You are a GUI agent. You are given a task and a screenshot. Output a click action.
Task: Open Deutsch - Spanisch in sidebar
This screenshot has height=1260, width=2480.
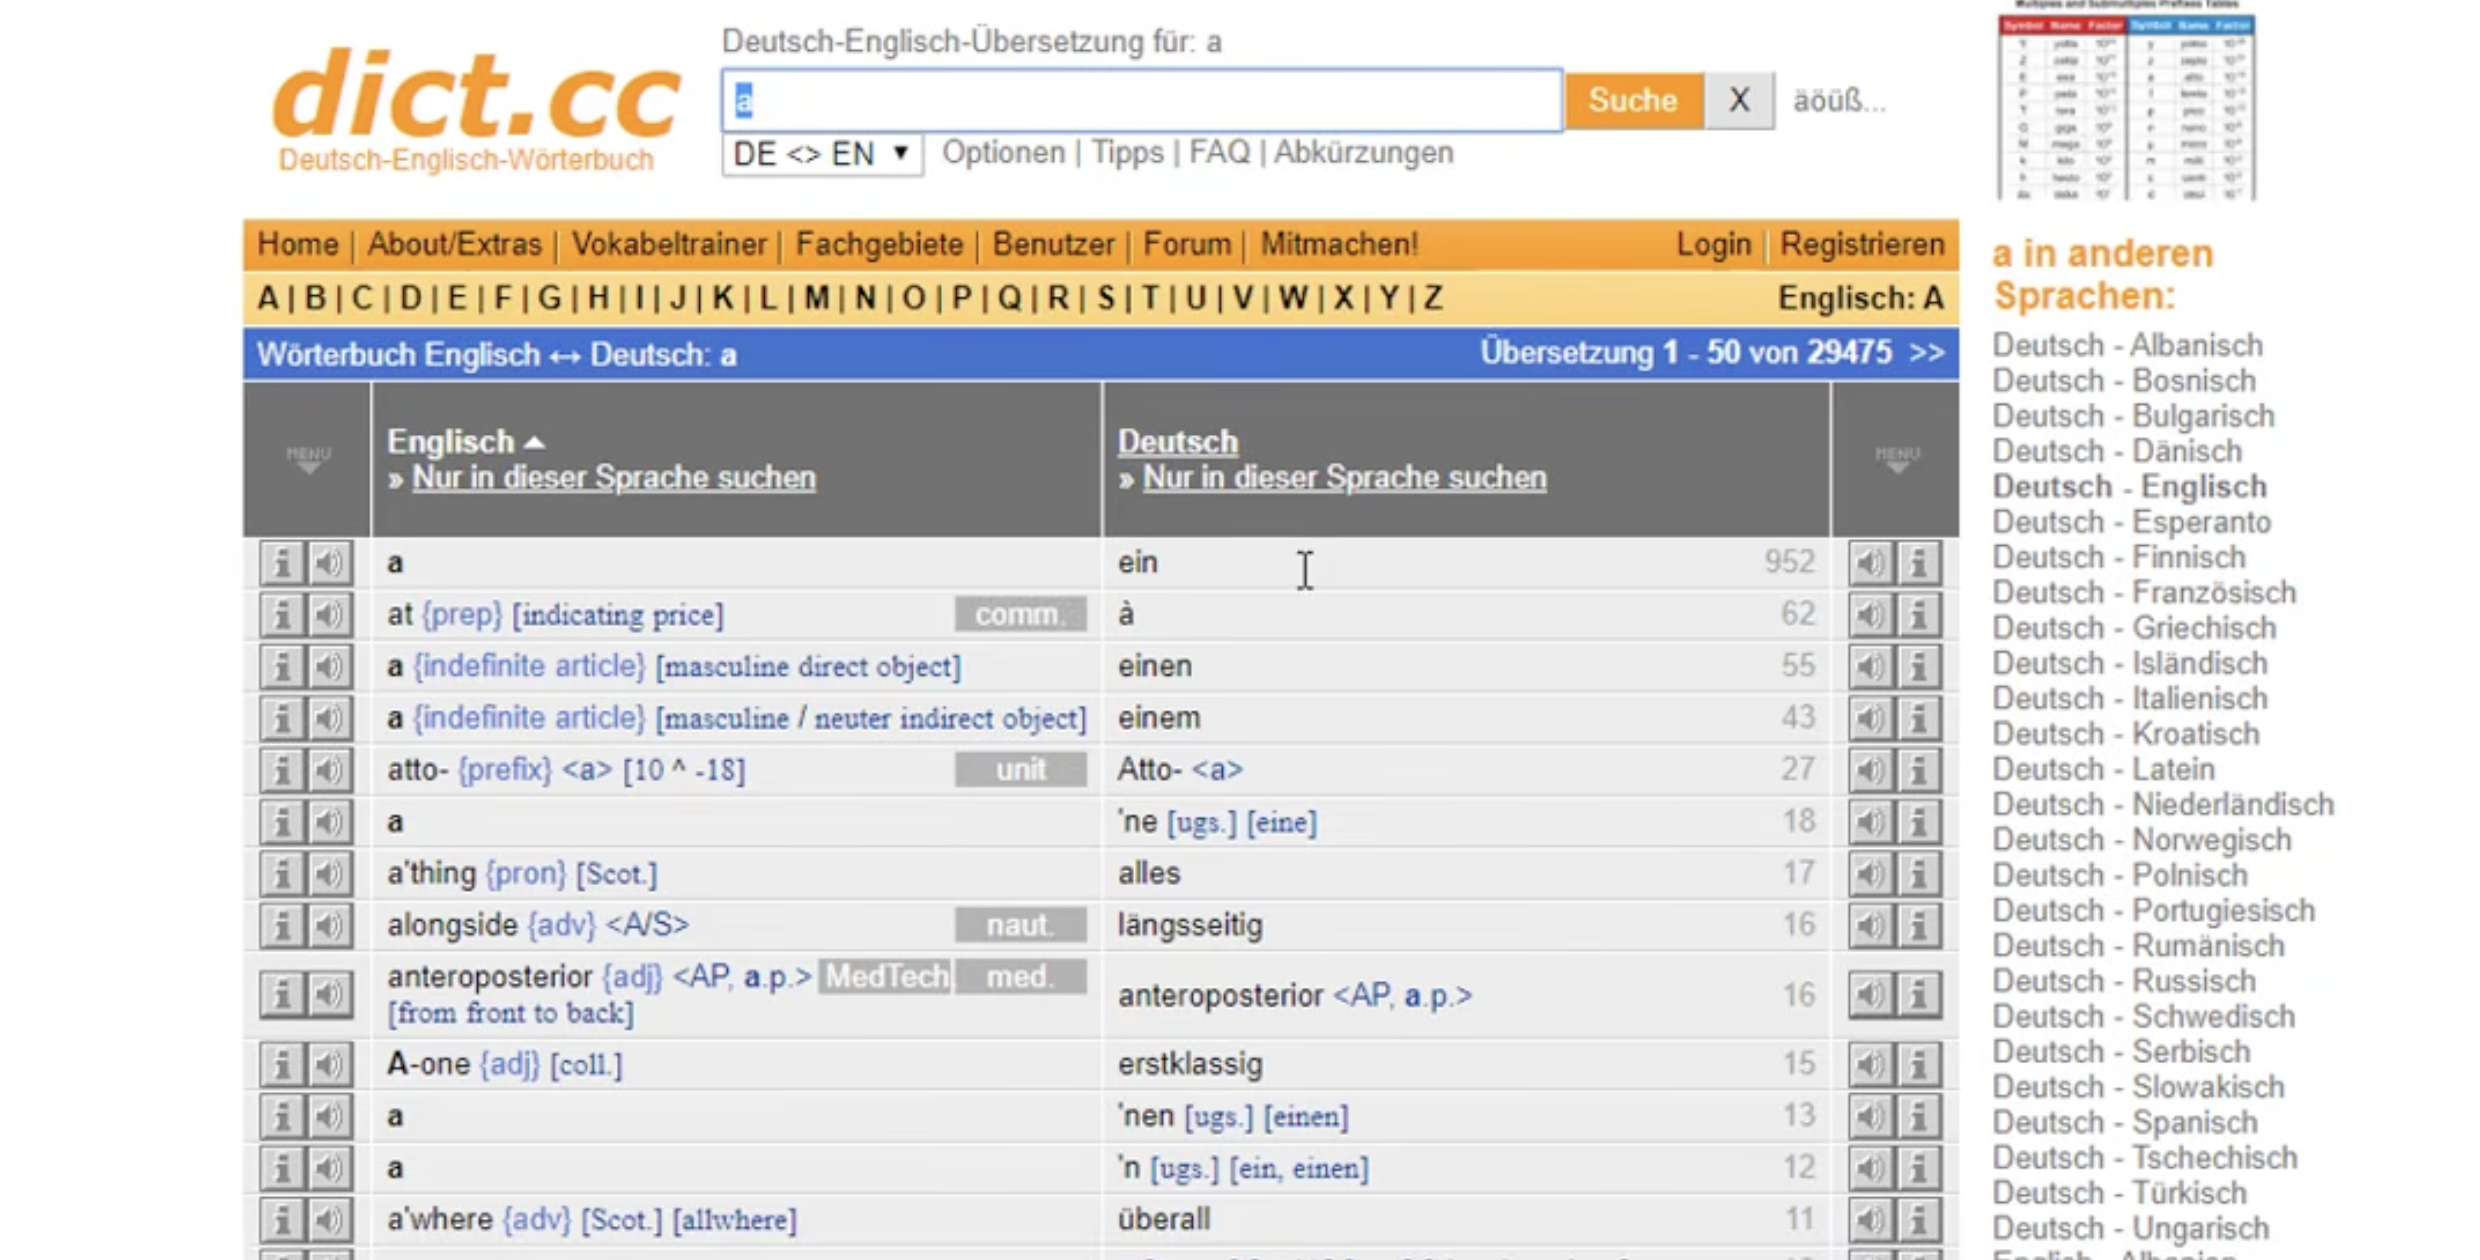click(2125, 1122)
